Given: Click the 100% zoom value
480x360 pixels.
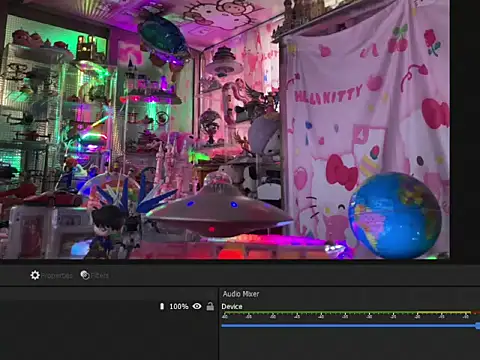Looking at the screenshot, I should pos(179,306).
